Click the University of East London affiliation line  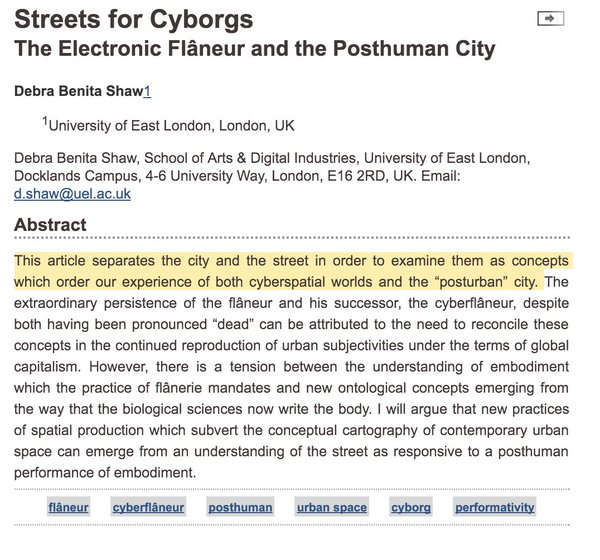point(171,126)
